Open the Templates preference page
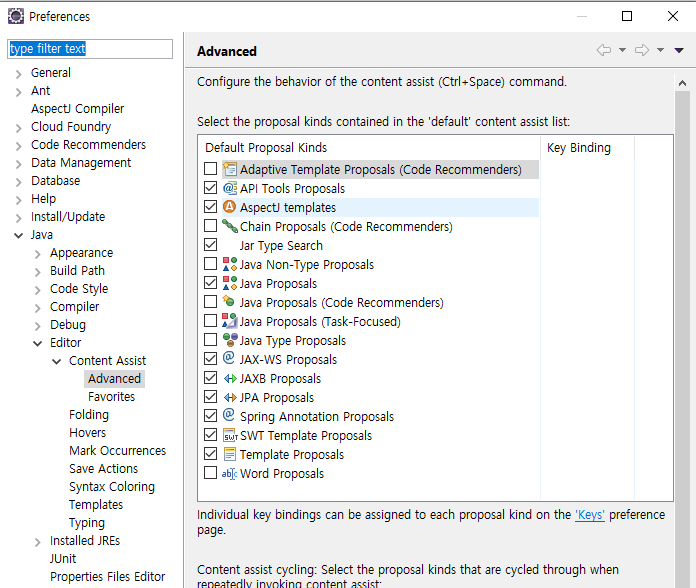 [x=96, y=505]
